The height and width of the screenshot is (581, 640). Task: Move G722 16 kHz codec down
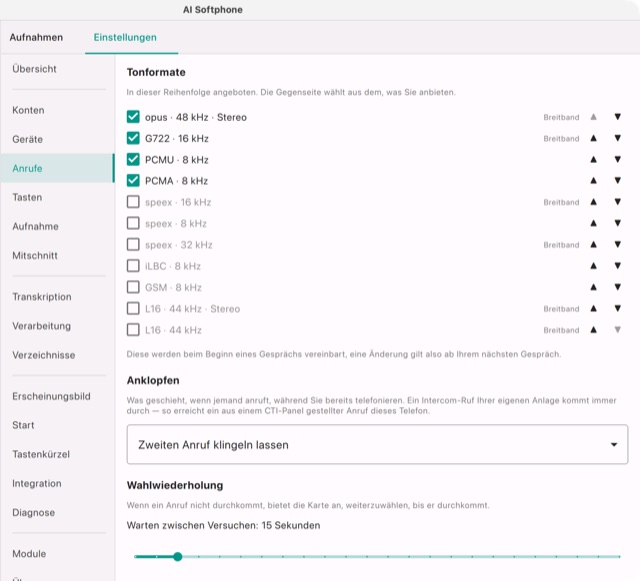point(618,138)
